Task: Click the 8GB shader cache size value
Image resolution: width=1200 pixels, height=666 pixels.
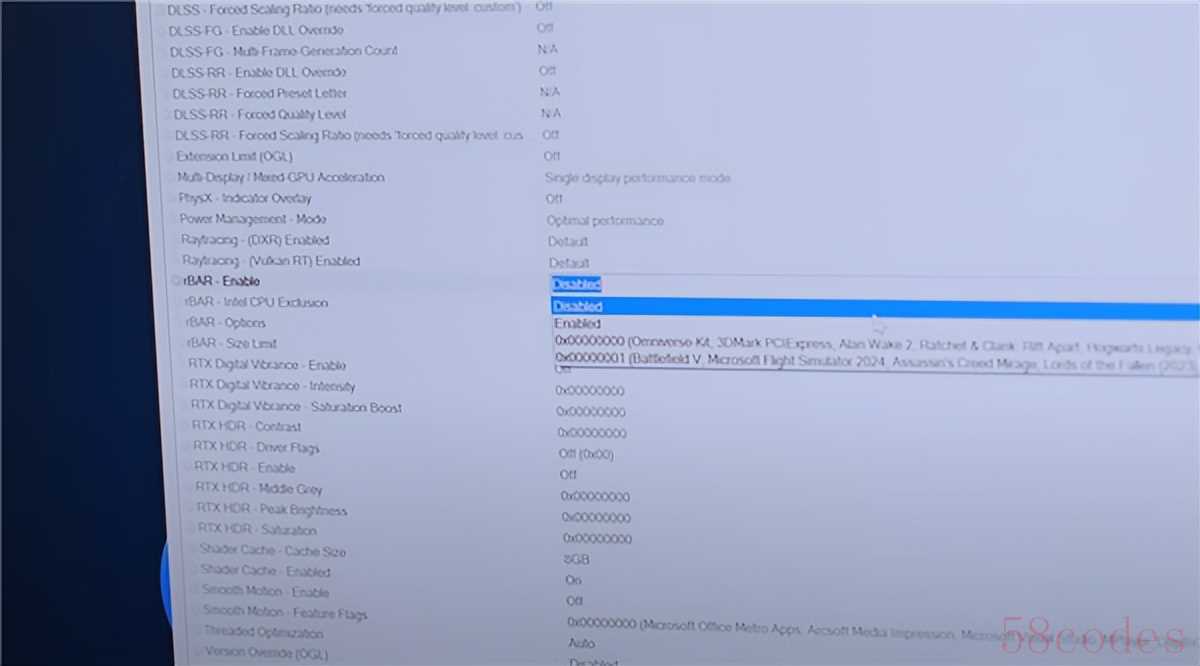Action: coord(577,559)
